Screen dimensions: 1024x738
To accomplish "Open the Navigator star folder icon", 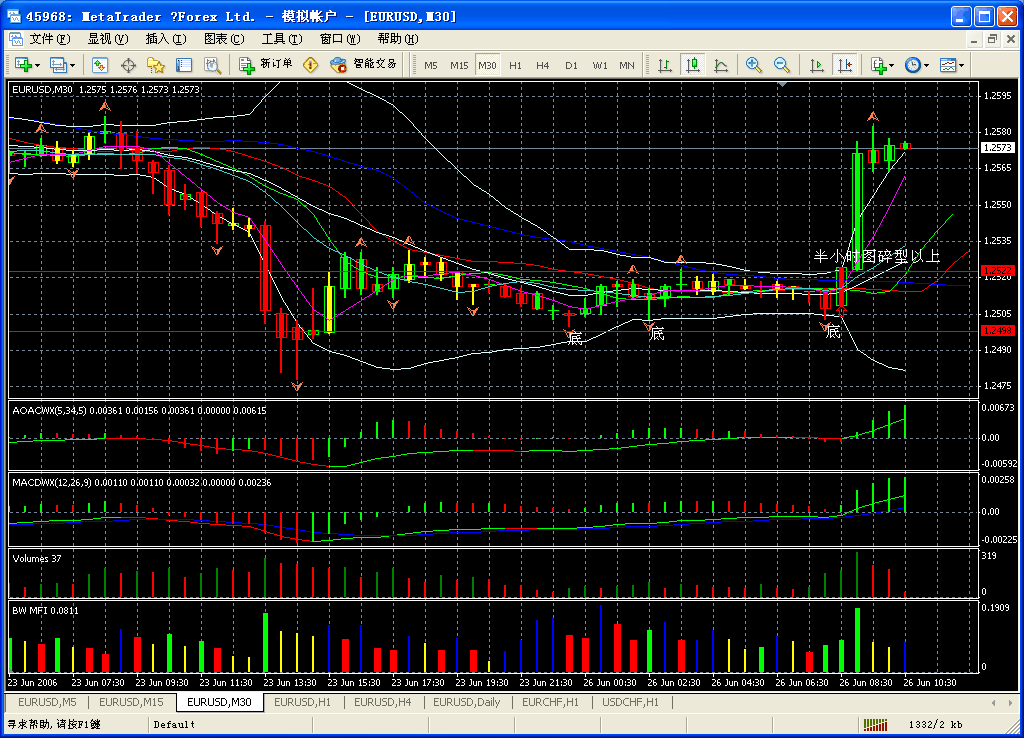I will pos(156,65).
